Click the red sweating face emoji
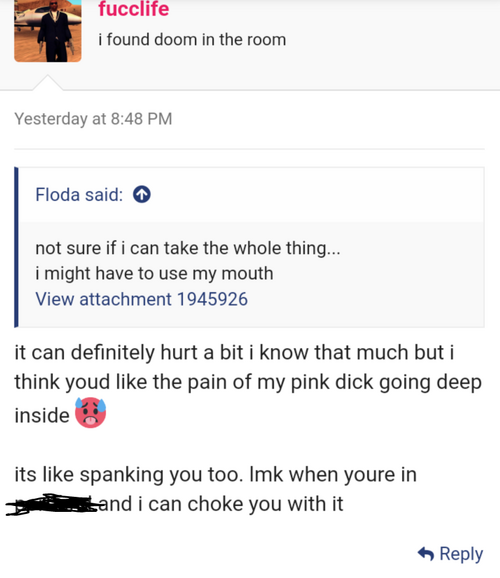Viewport: 500px width, 578px height. point(91,412)
